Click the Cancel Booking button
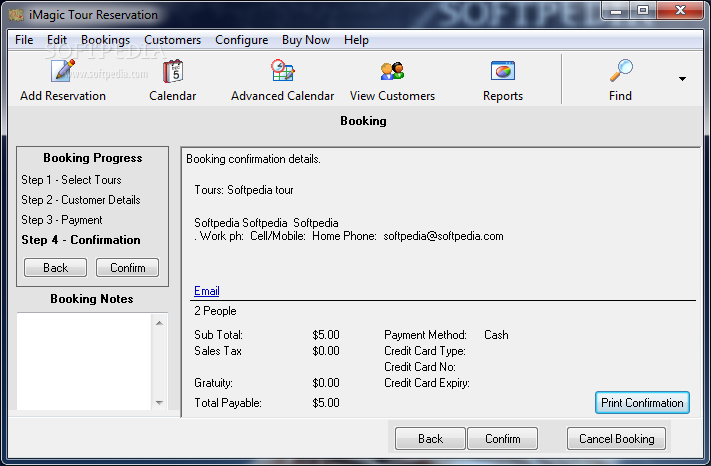 (x=616, y=439)
